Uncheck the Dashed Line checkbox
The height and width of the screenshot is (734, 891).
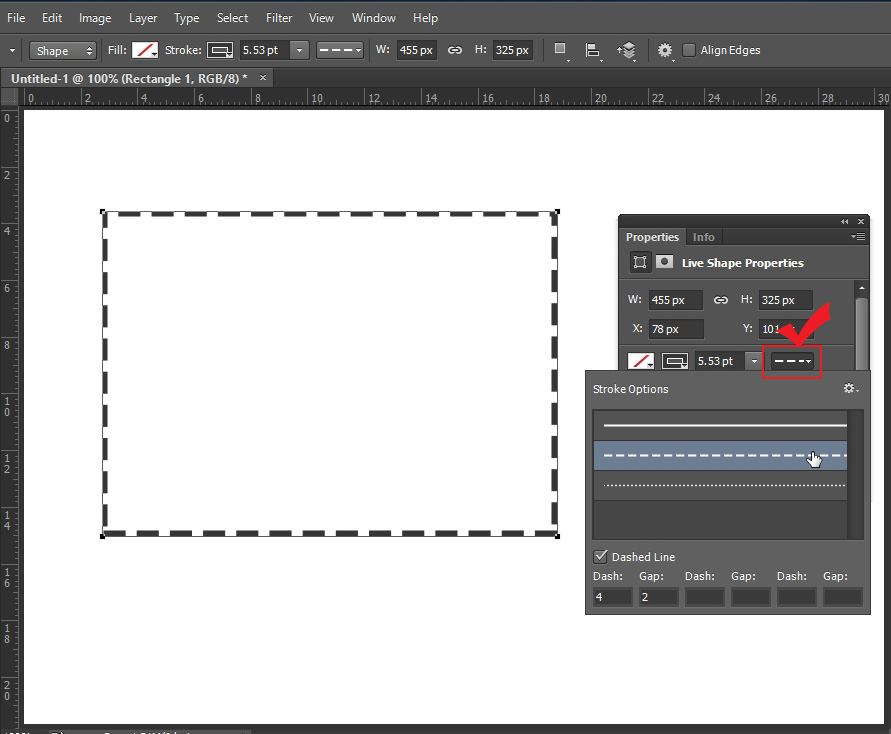600,556
